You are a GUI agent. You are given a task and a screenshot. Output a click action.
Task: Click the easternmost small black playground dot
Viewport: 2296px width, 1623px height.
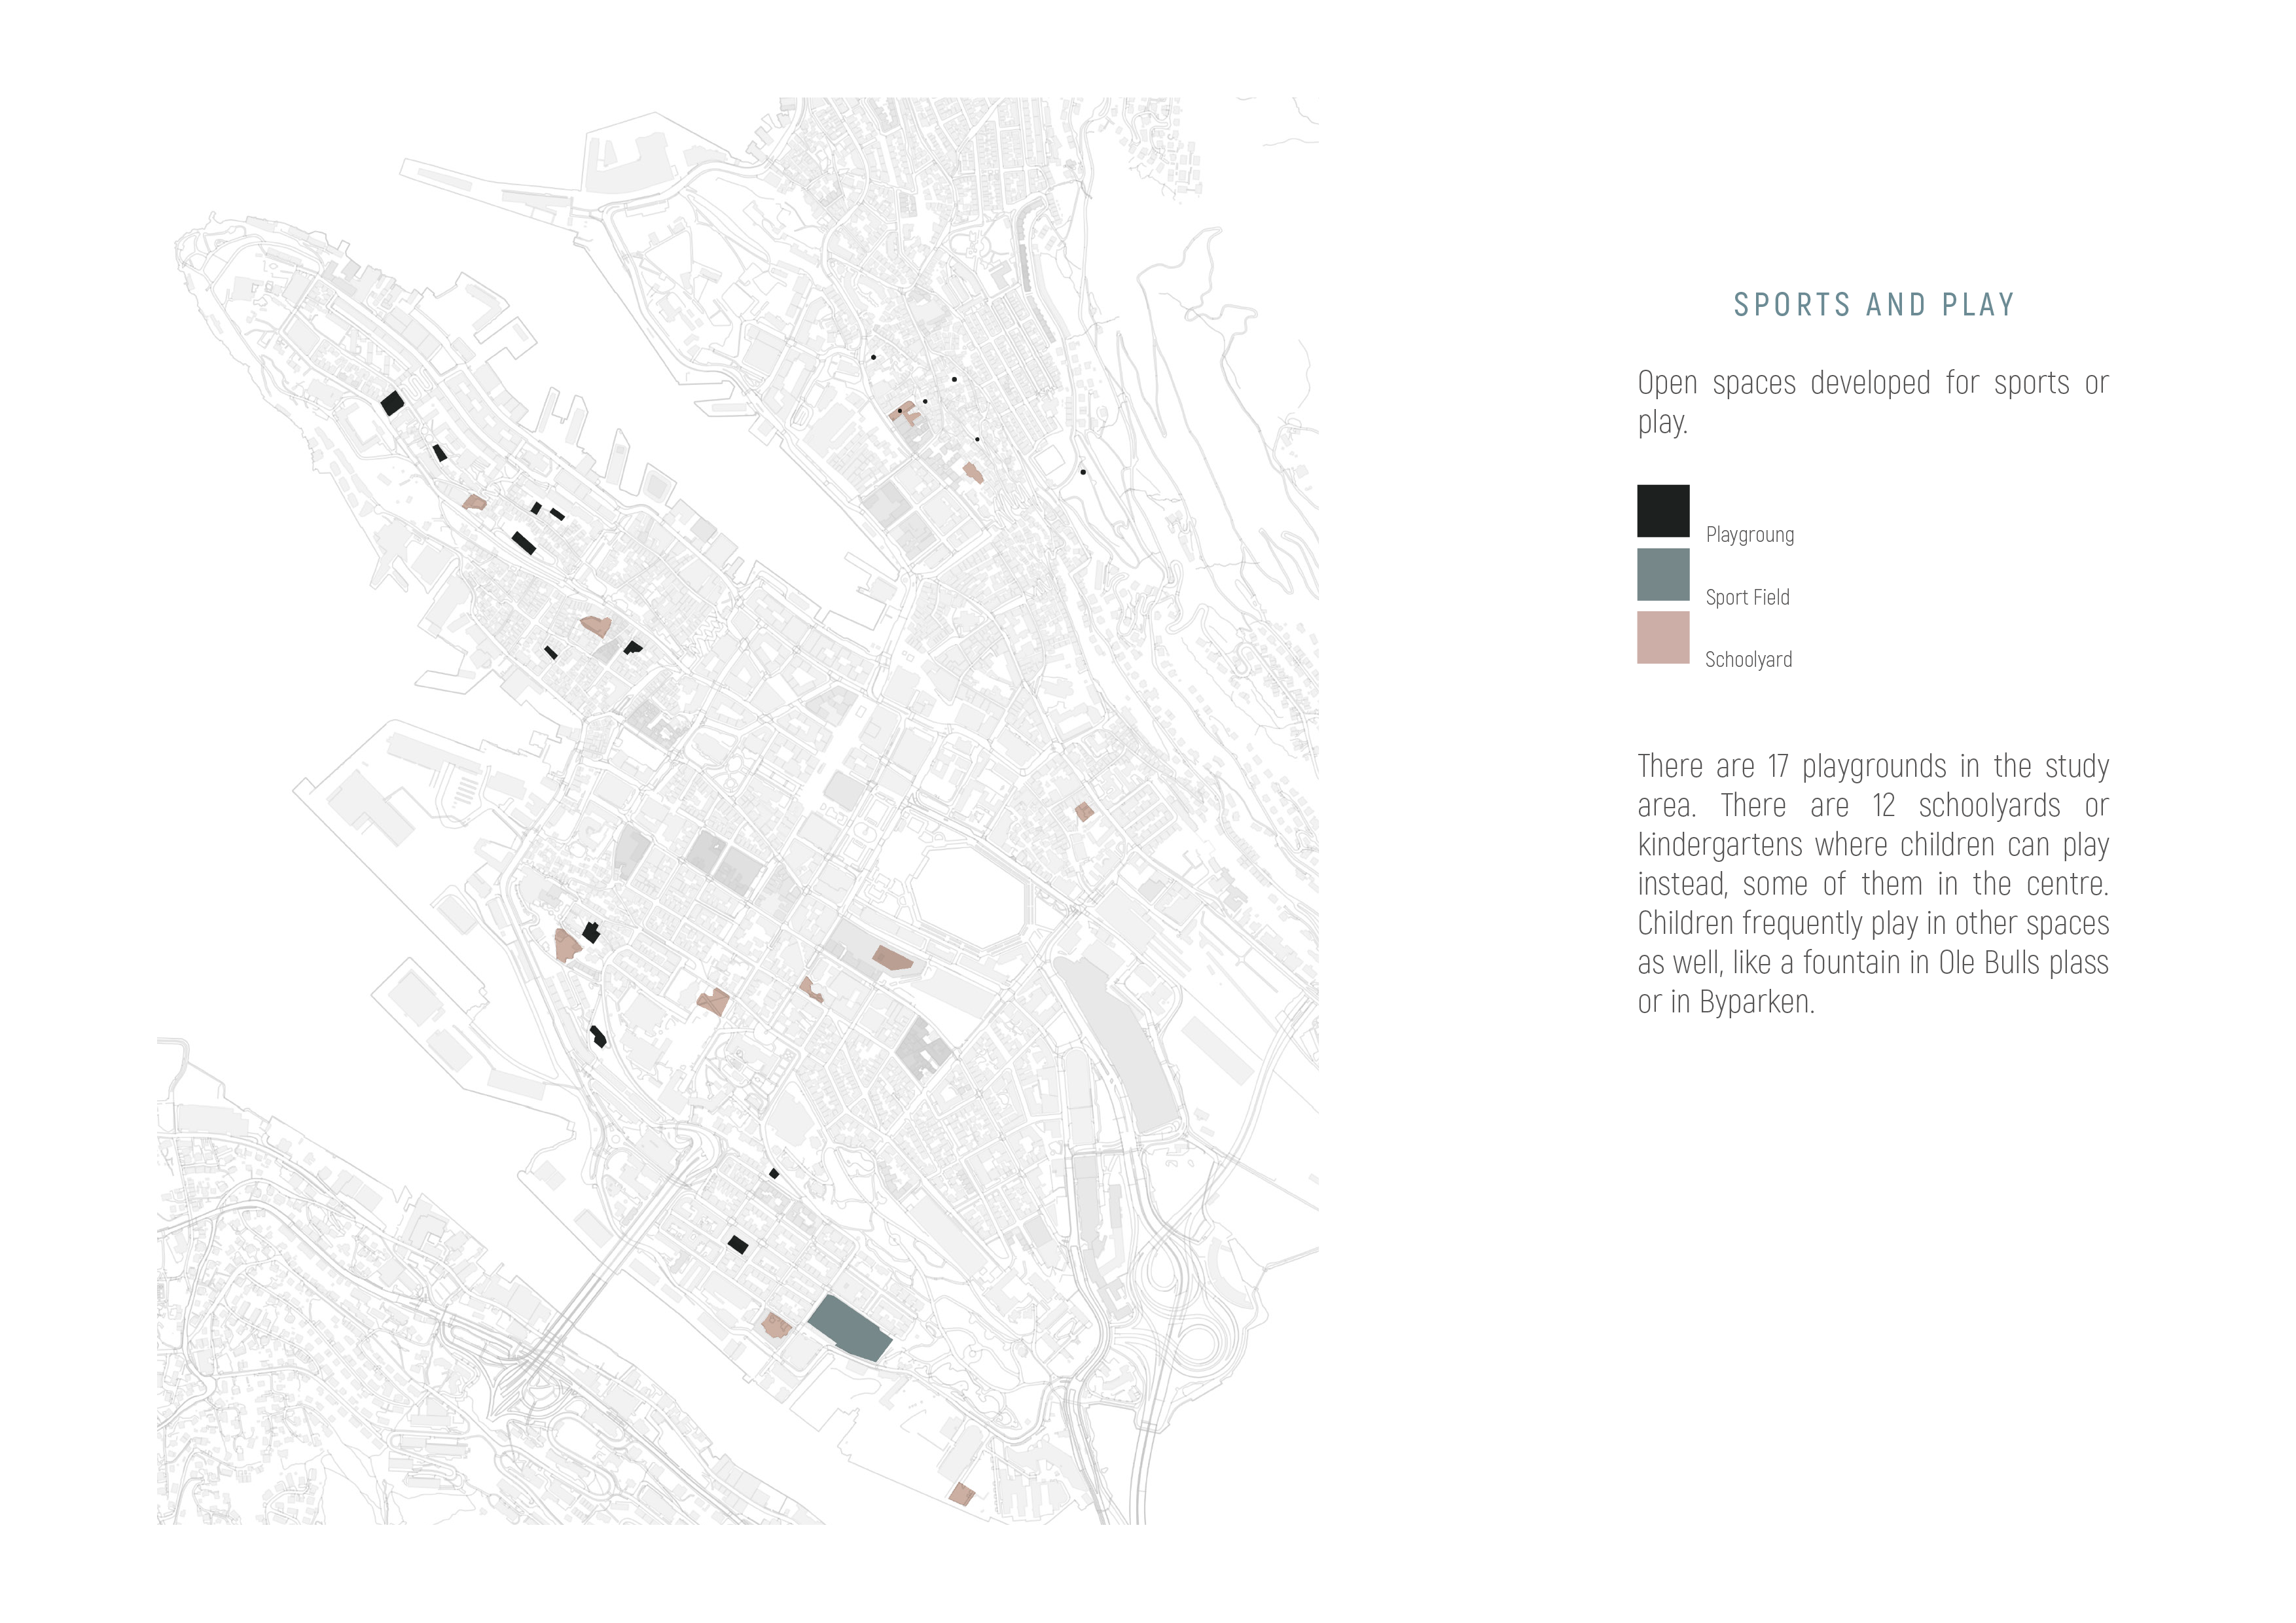[1083, 472]
